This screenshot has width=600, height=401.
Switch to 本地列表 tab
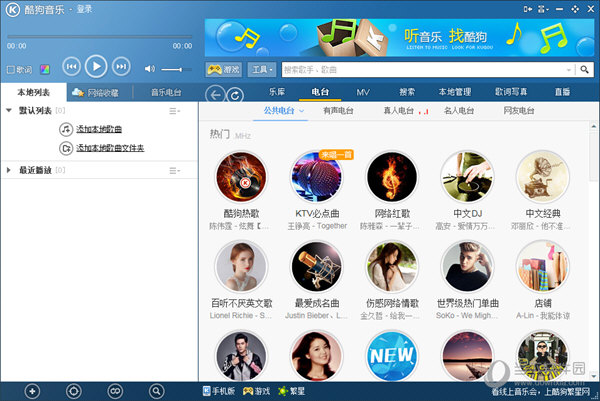[34, 92]
